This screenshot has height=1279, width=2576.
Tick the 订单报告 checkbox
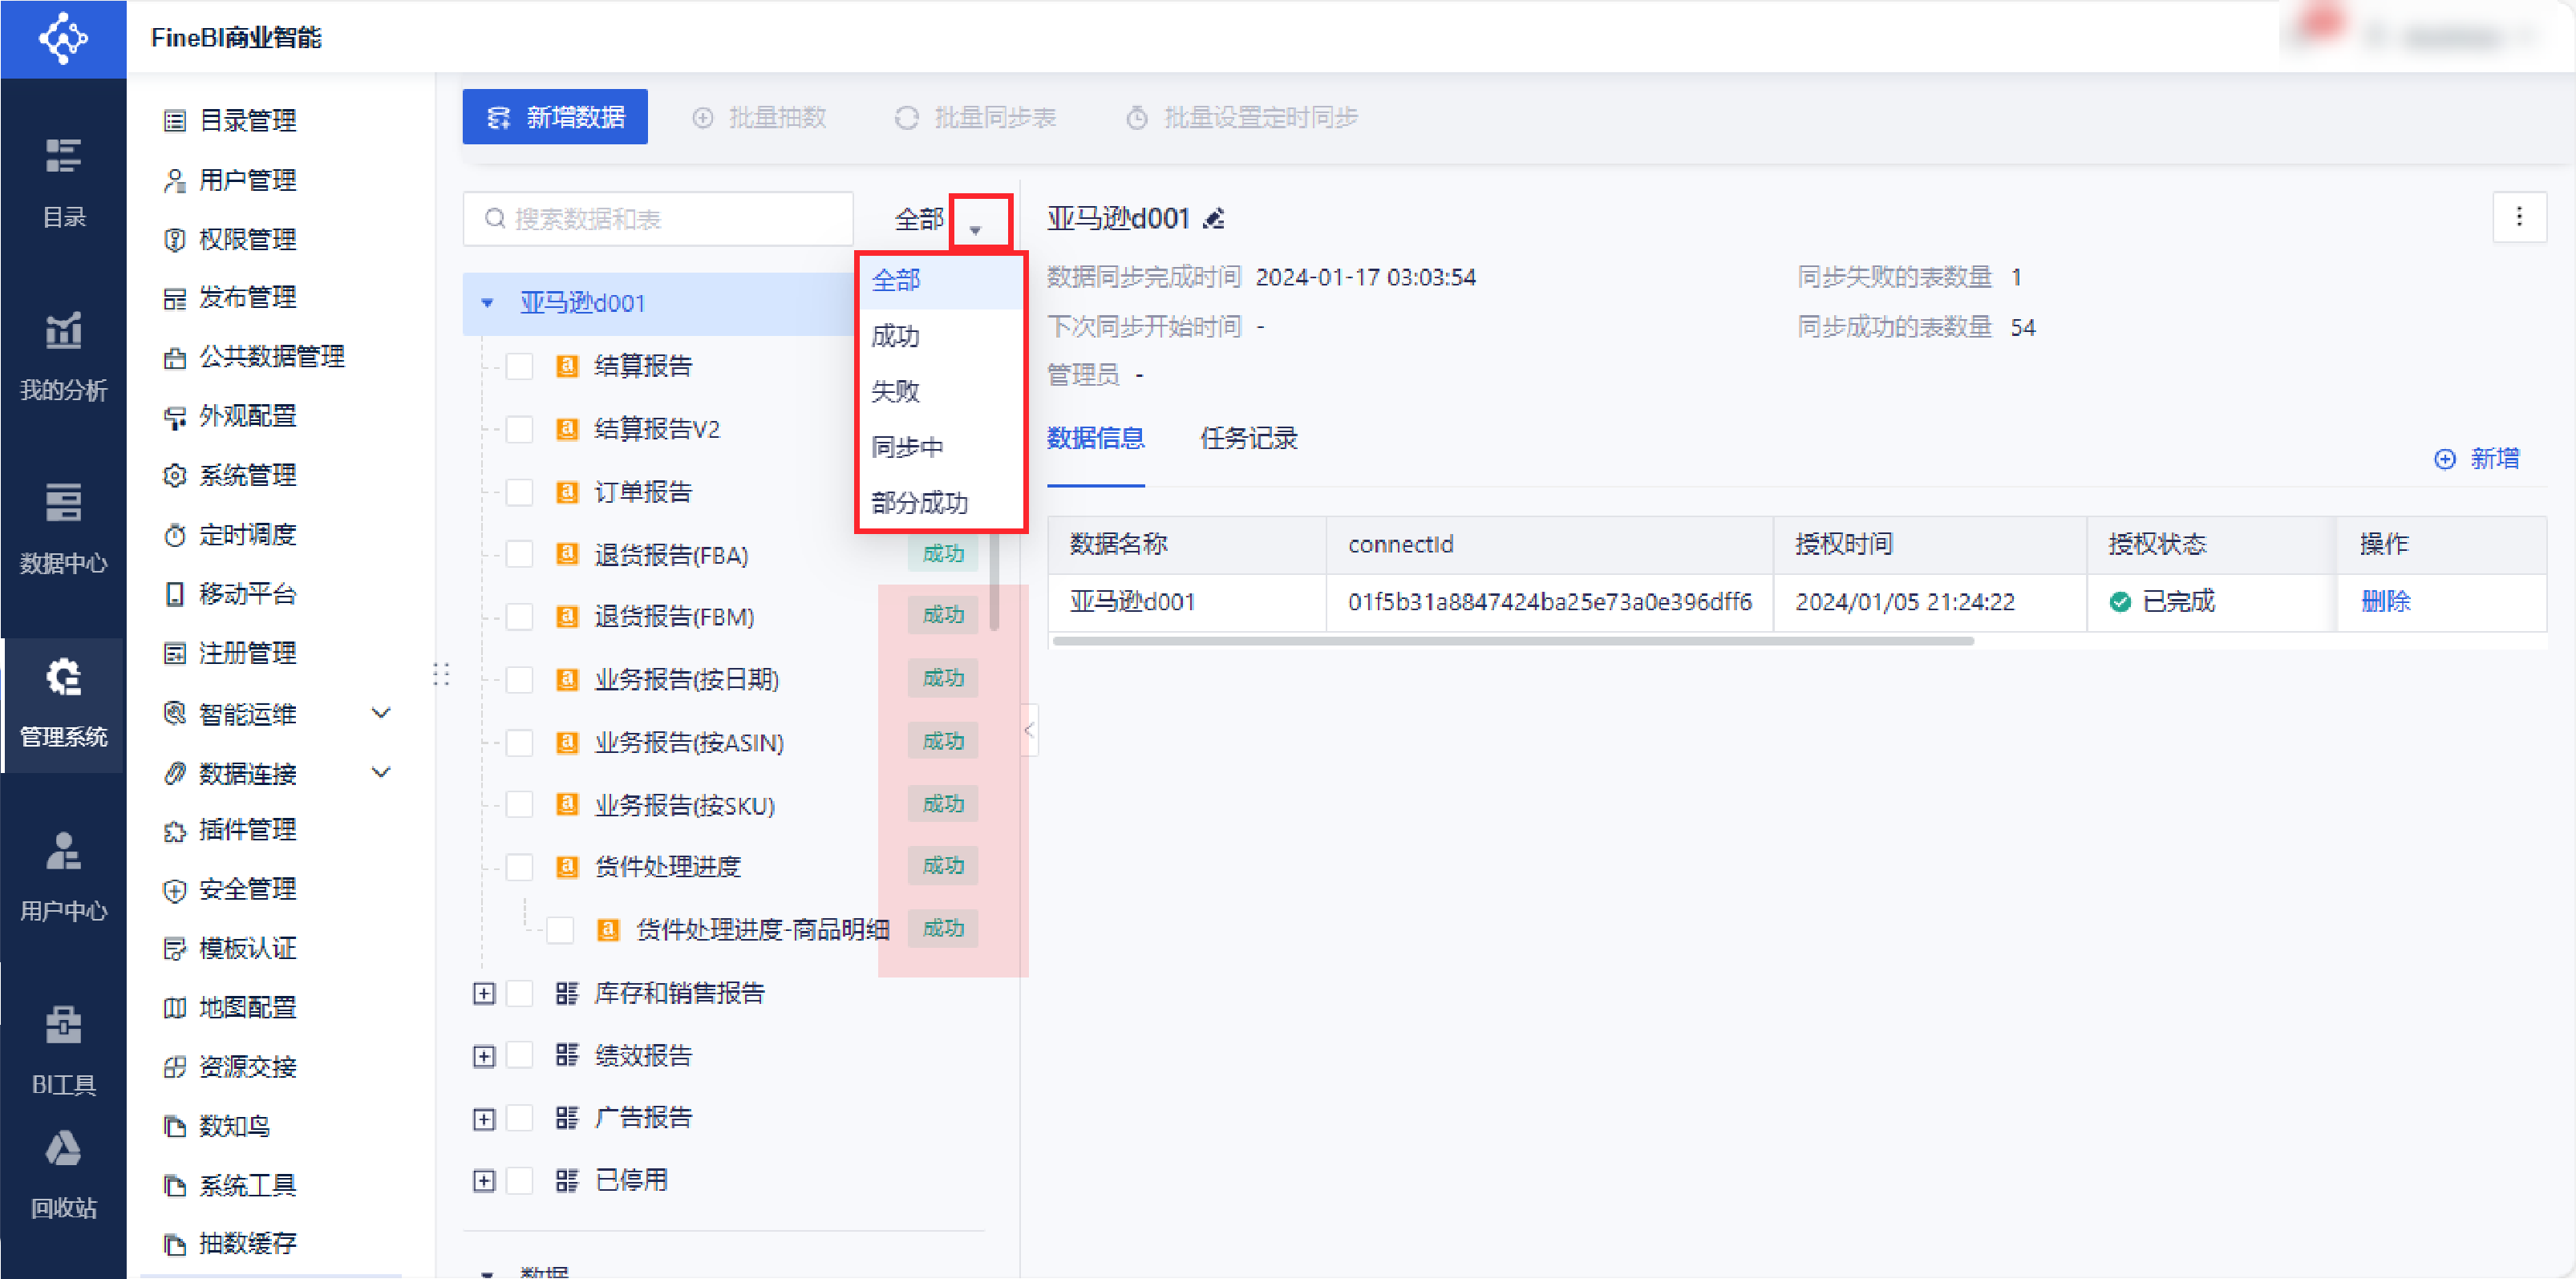[519, 492]
